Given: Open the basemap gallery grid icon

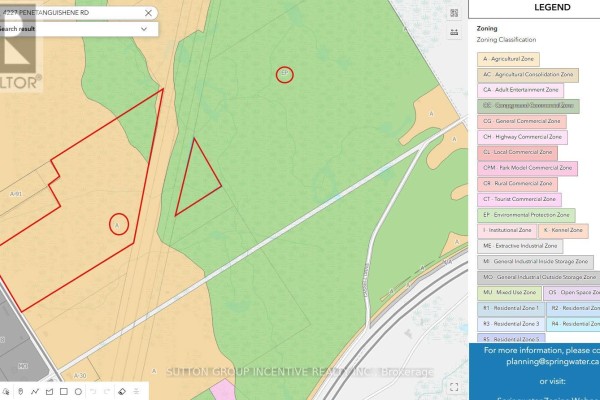Looking at the screenshot, I should 454,13.
